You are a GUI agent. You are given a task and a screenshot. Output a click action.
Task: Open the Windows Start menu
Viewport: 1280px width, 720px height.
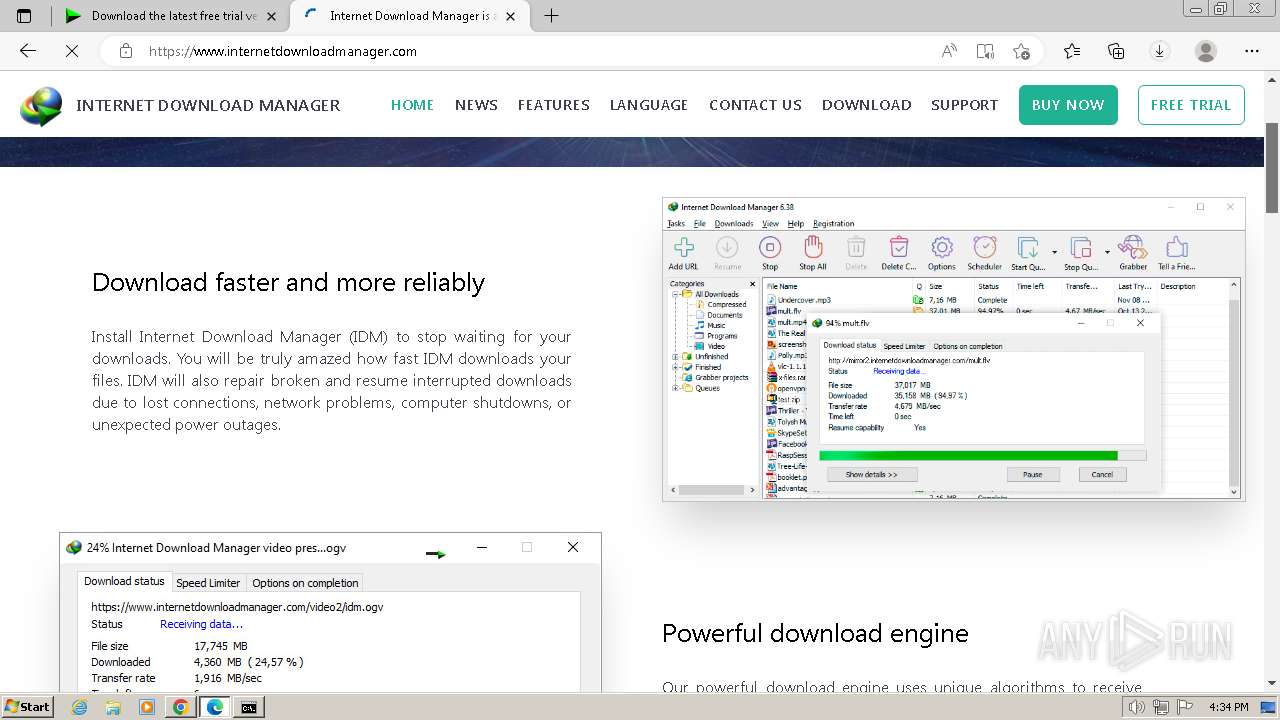[x=27, y=707]
